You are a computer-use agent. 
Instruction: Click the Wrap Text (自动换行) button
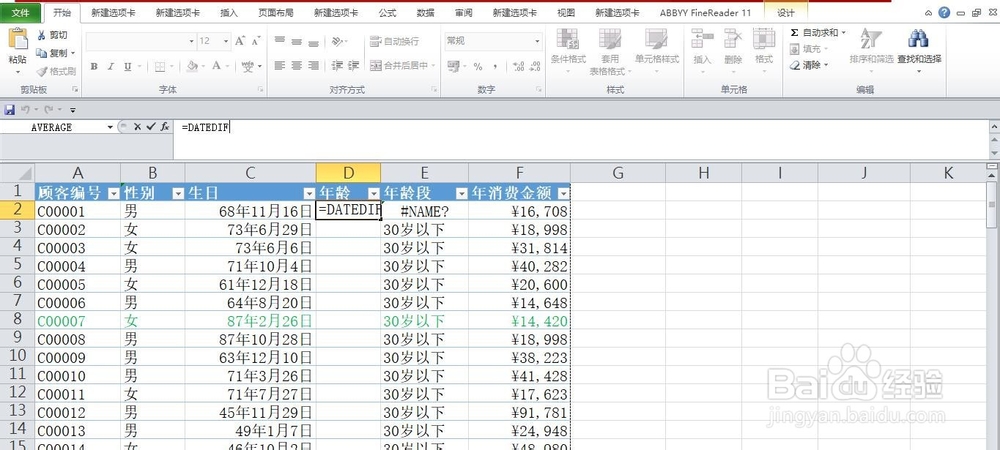[x=394, y=41]
